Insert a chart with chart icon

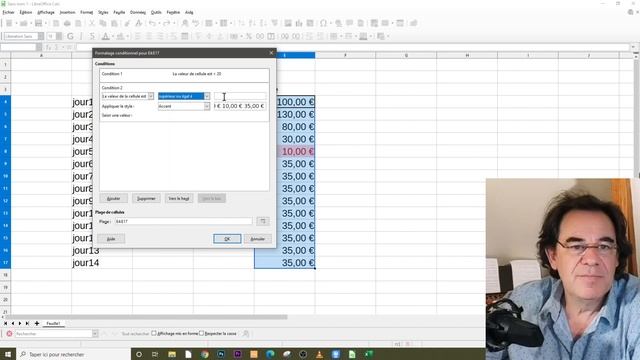point(299,23)
